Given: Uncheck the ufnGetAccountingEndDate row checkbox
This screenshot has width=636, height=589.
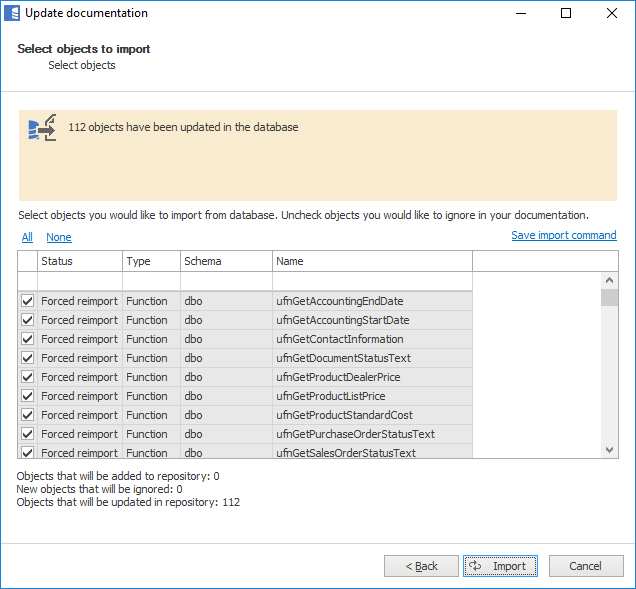Looking at the screenshot, I should coord(27,301).
